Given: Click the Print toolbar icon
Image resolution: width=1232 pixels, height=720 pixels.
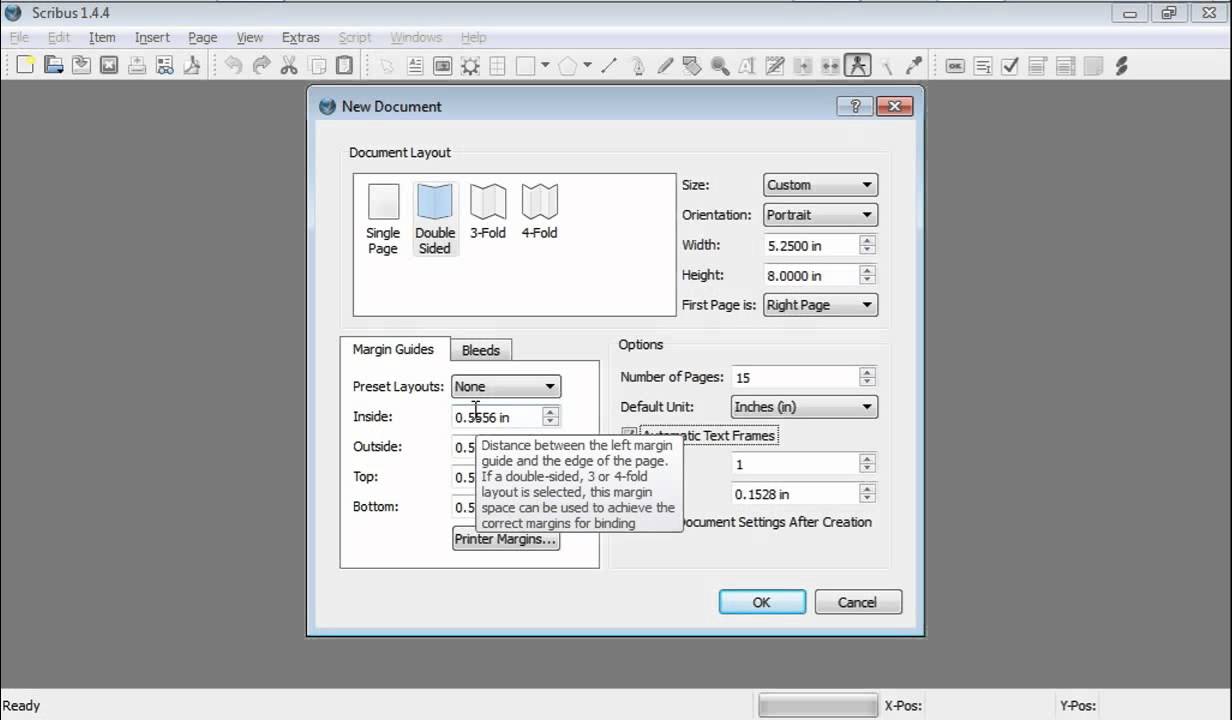Looking at the screenshot, I should (137, 65).
